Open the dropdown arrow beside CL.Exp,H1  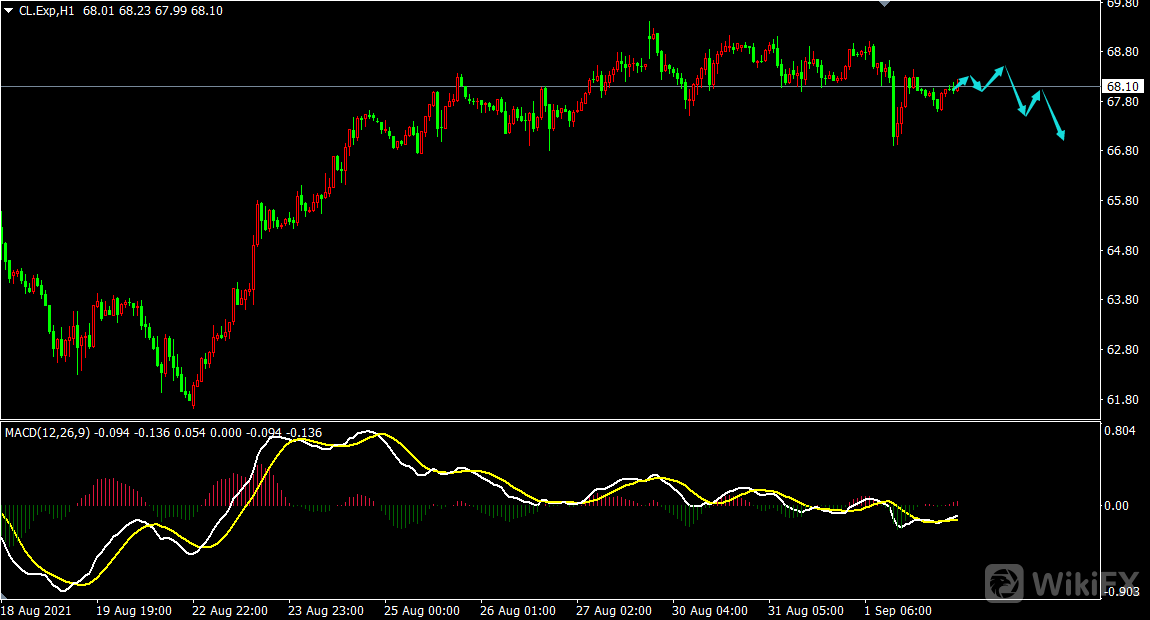(x=9, y=10)
